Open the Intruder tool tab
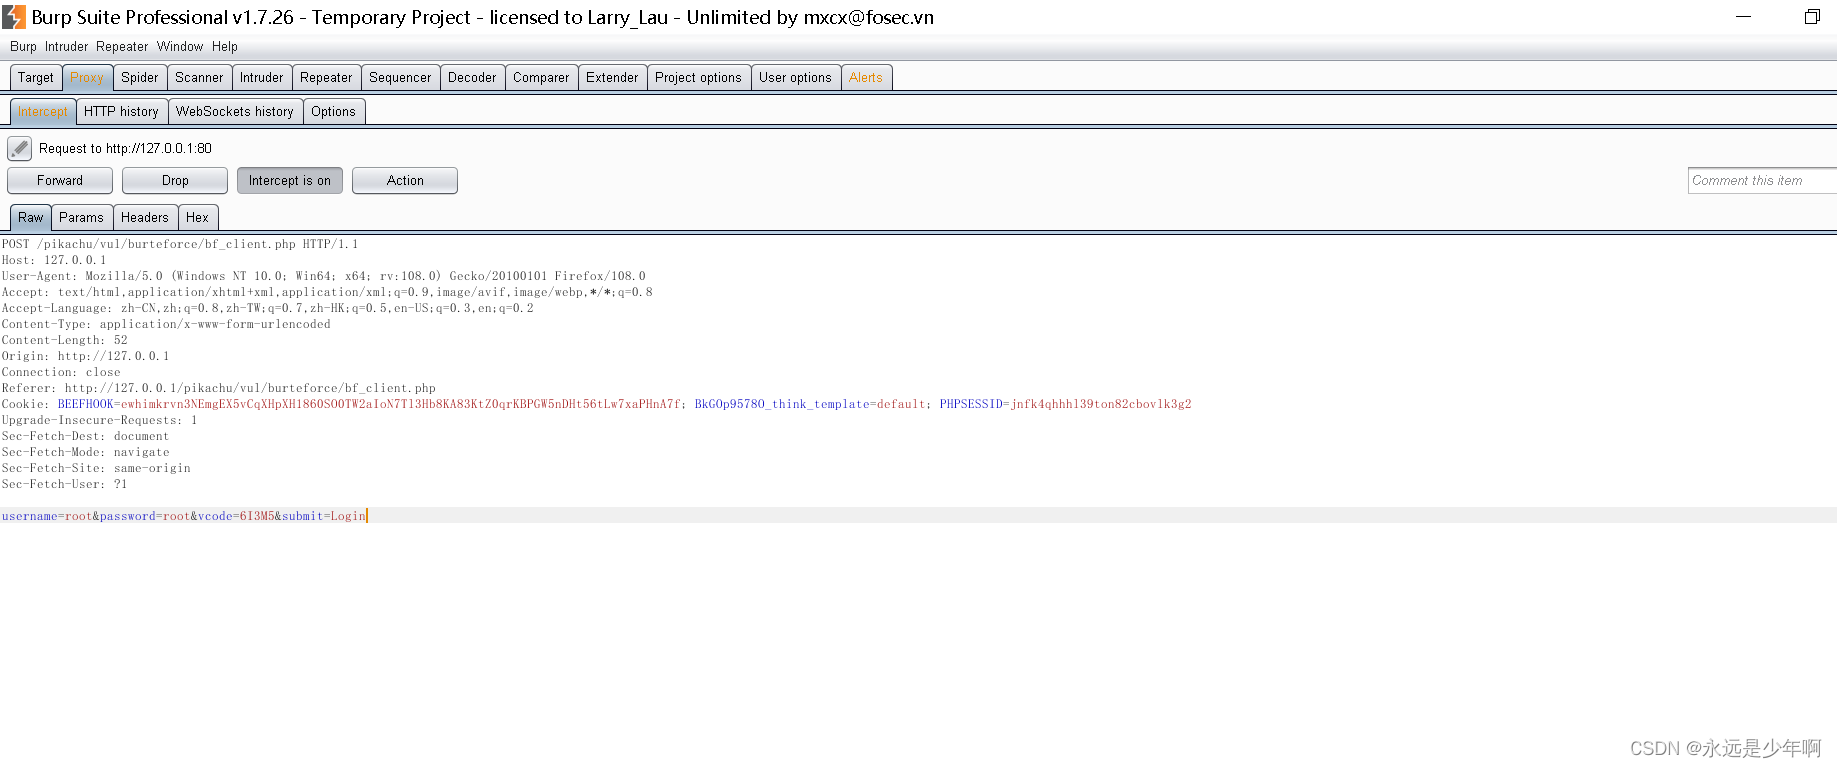 [x=262, y=78]
